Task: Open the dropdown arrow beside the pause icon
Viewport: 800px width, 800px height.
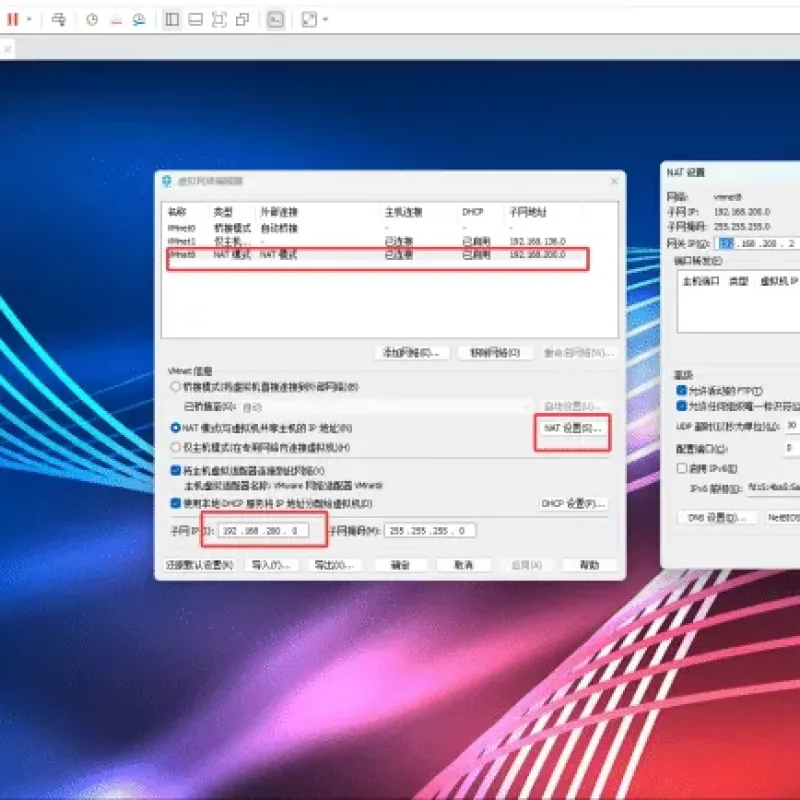Action: coord(29,19)
